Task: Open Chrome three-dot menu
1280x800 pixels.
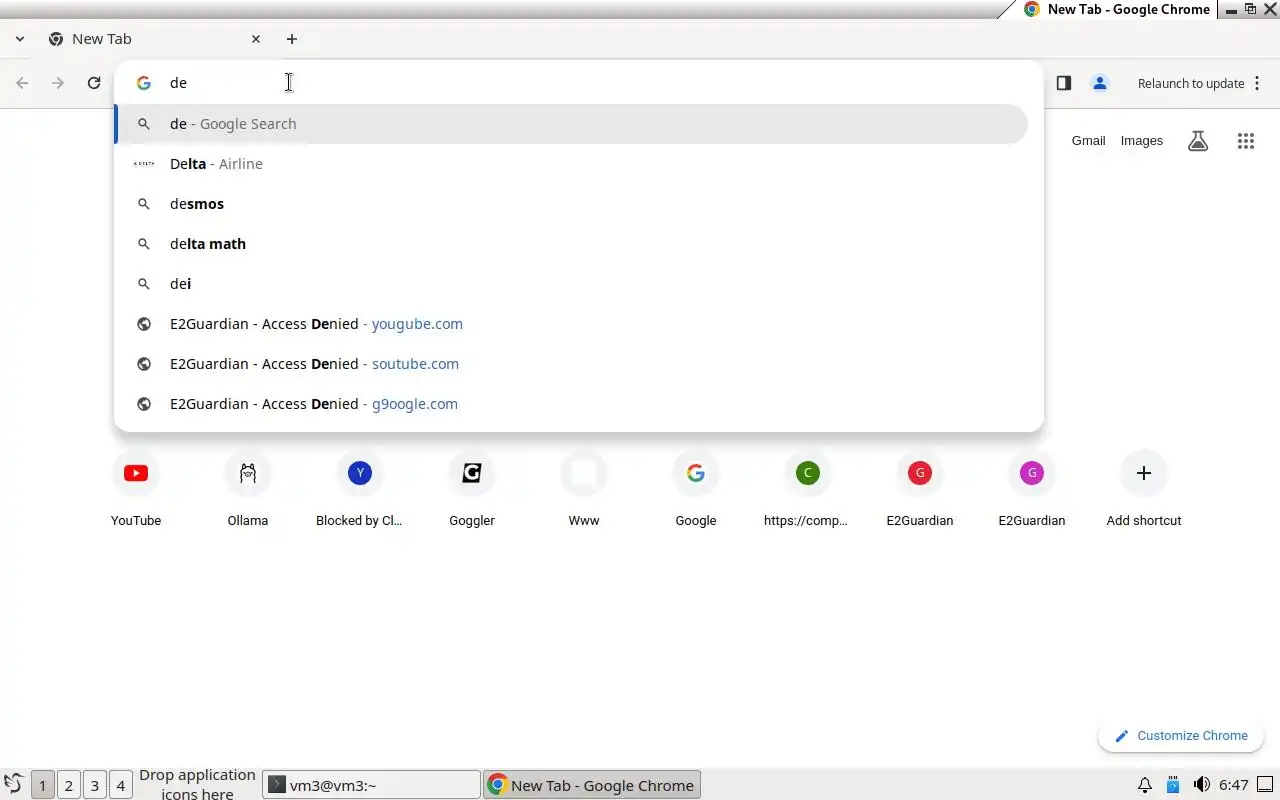Action: [1257, 83]
